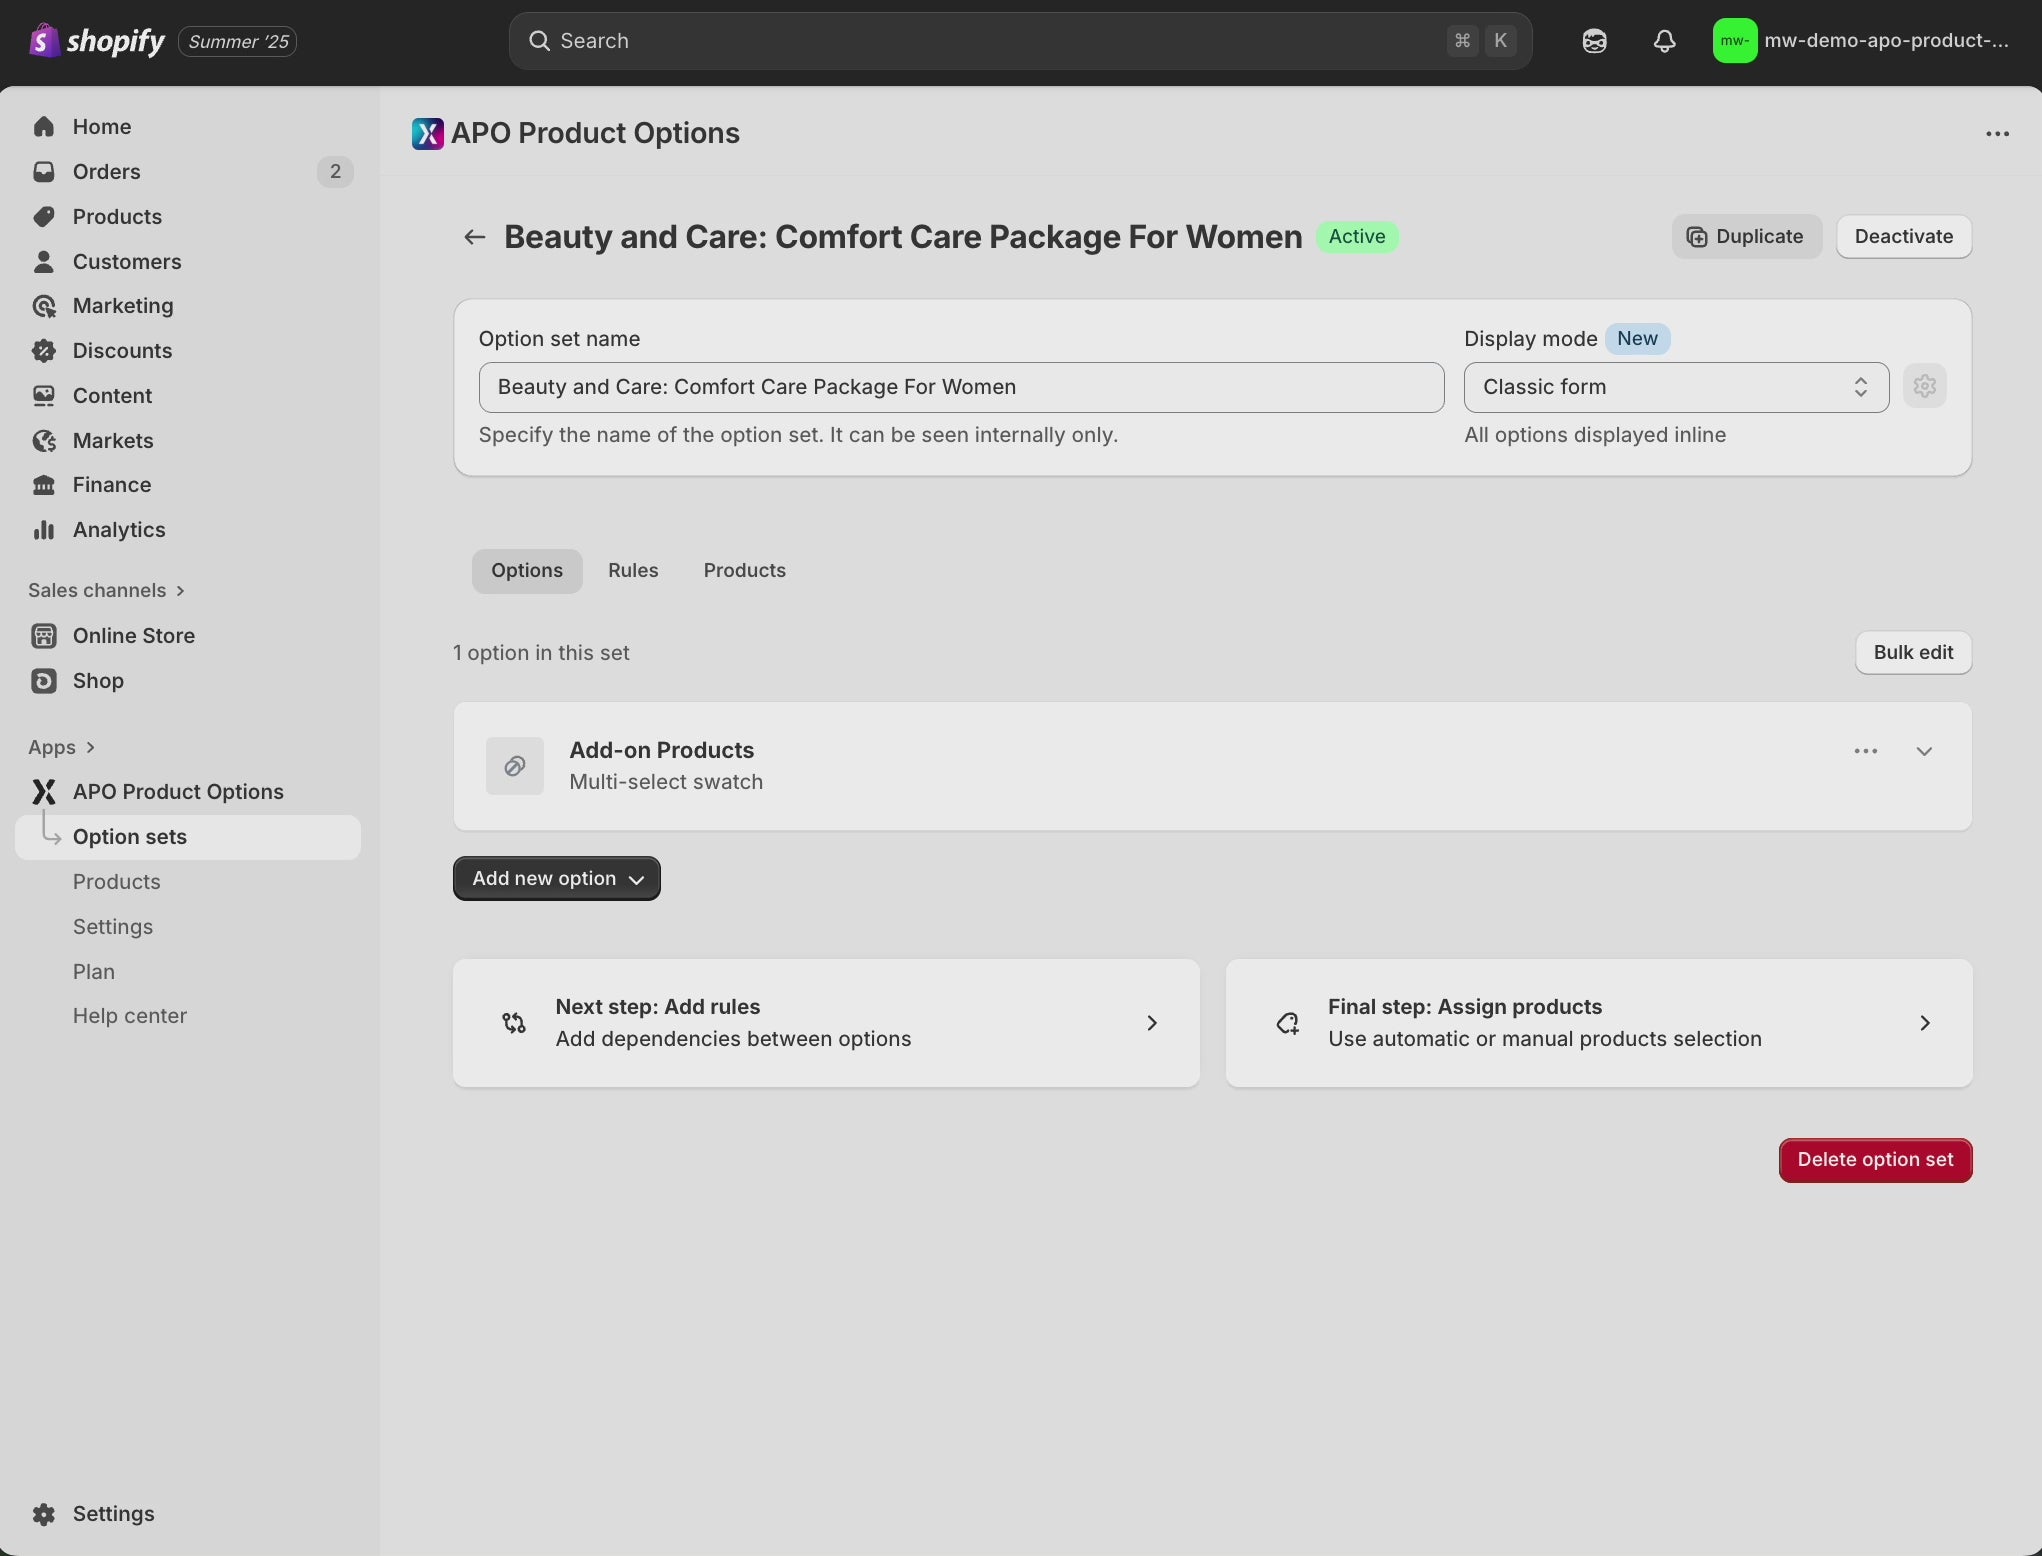Open notifications bell
The width and height of the screenshot is (2042, 1556).
coord(1664,41)
